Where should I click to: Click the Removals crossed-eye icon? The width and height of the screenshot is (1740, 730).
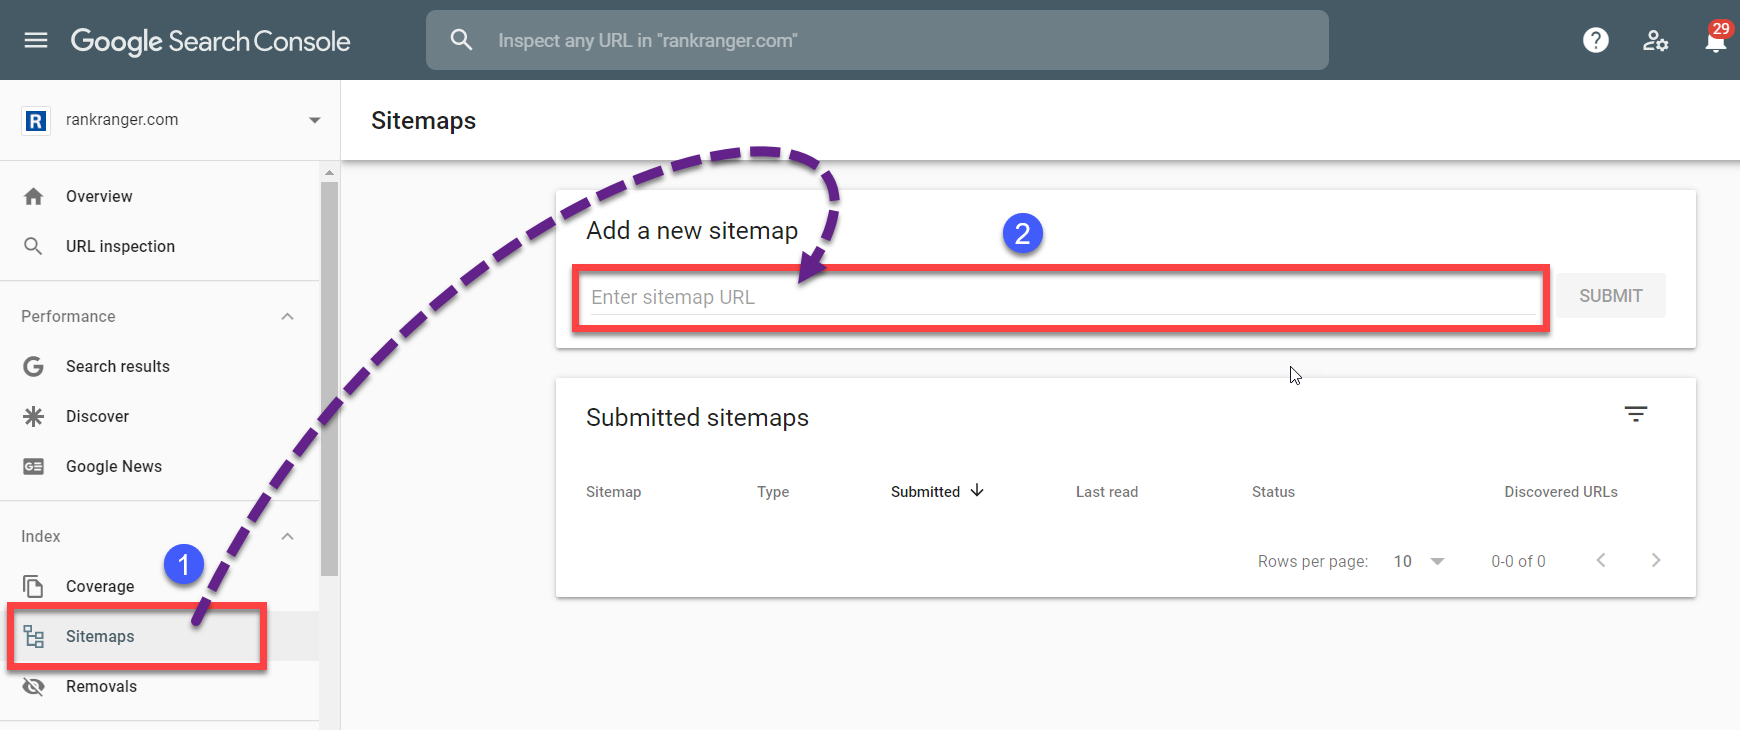[x=33, y=686]
